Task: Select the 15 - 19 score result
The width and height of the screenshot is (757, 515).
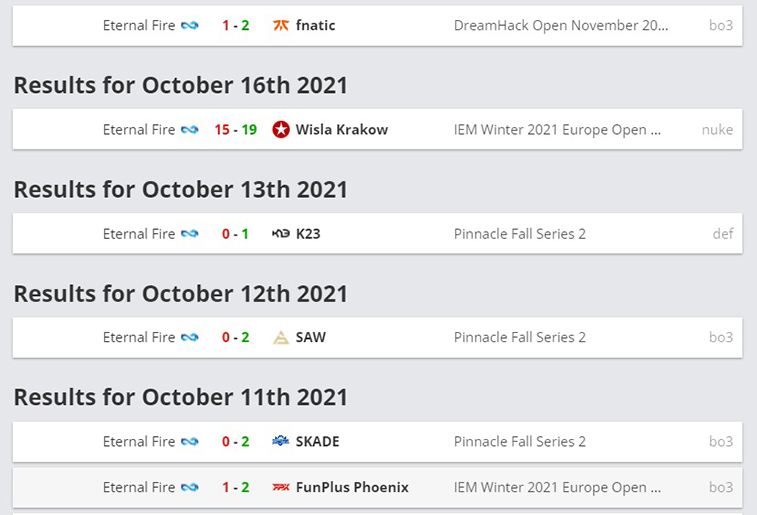Action: pyautogui.click(x=236, y=129)
